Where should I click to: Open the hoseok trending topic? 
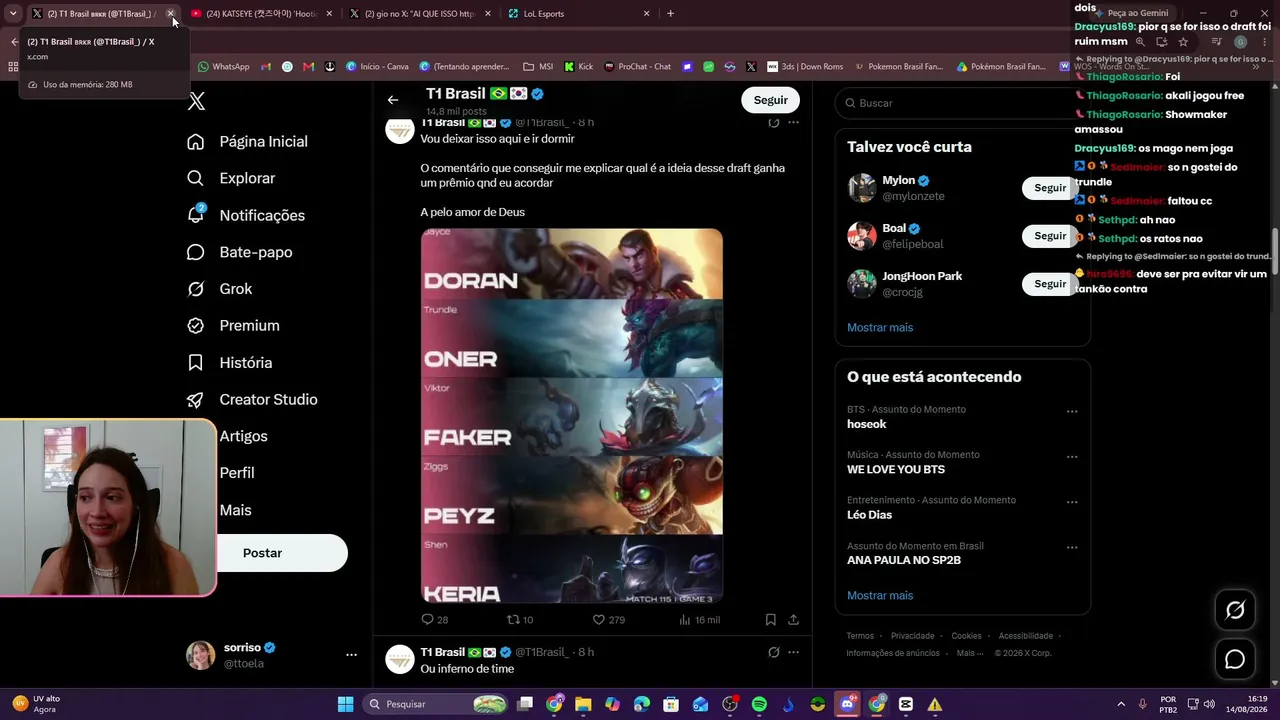click(866, 424)
